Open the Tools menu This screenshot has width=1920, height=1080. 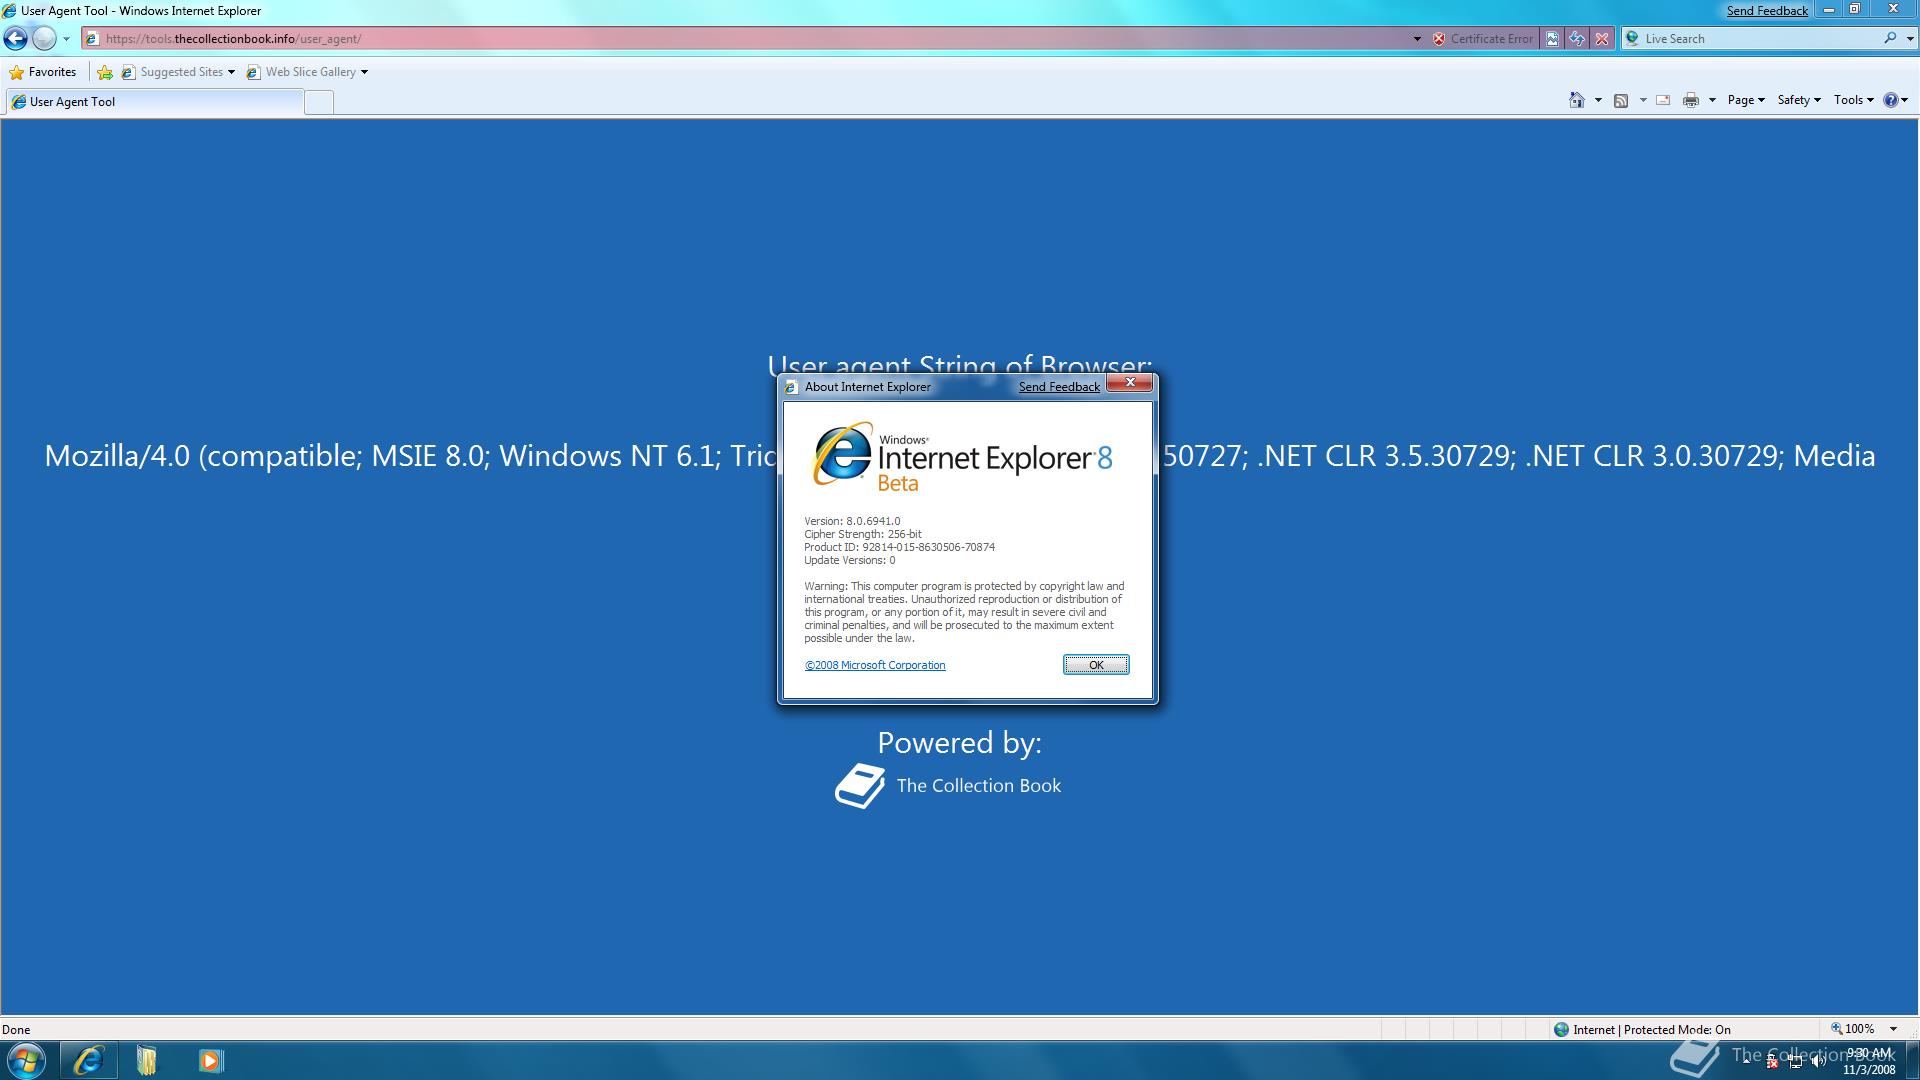1854,100
